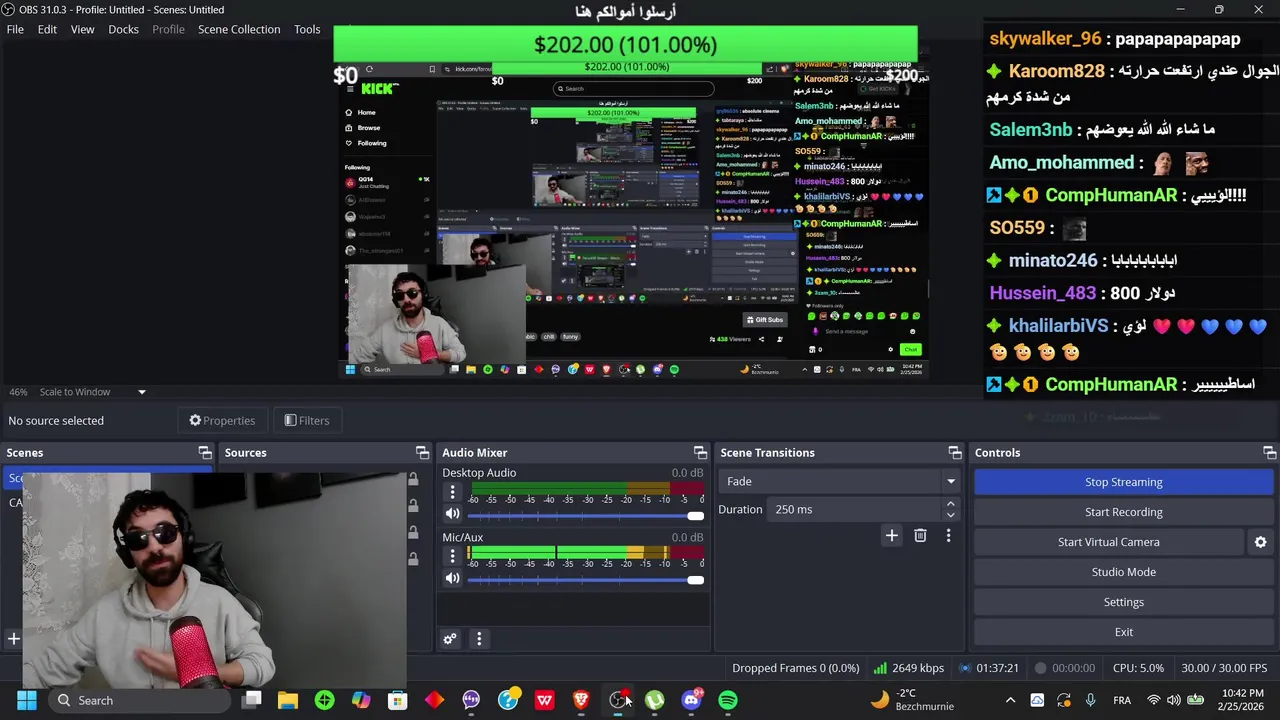Float the Audio Mixer dock header icon
The image size is (1280, 720).
tap(700, 453)
